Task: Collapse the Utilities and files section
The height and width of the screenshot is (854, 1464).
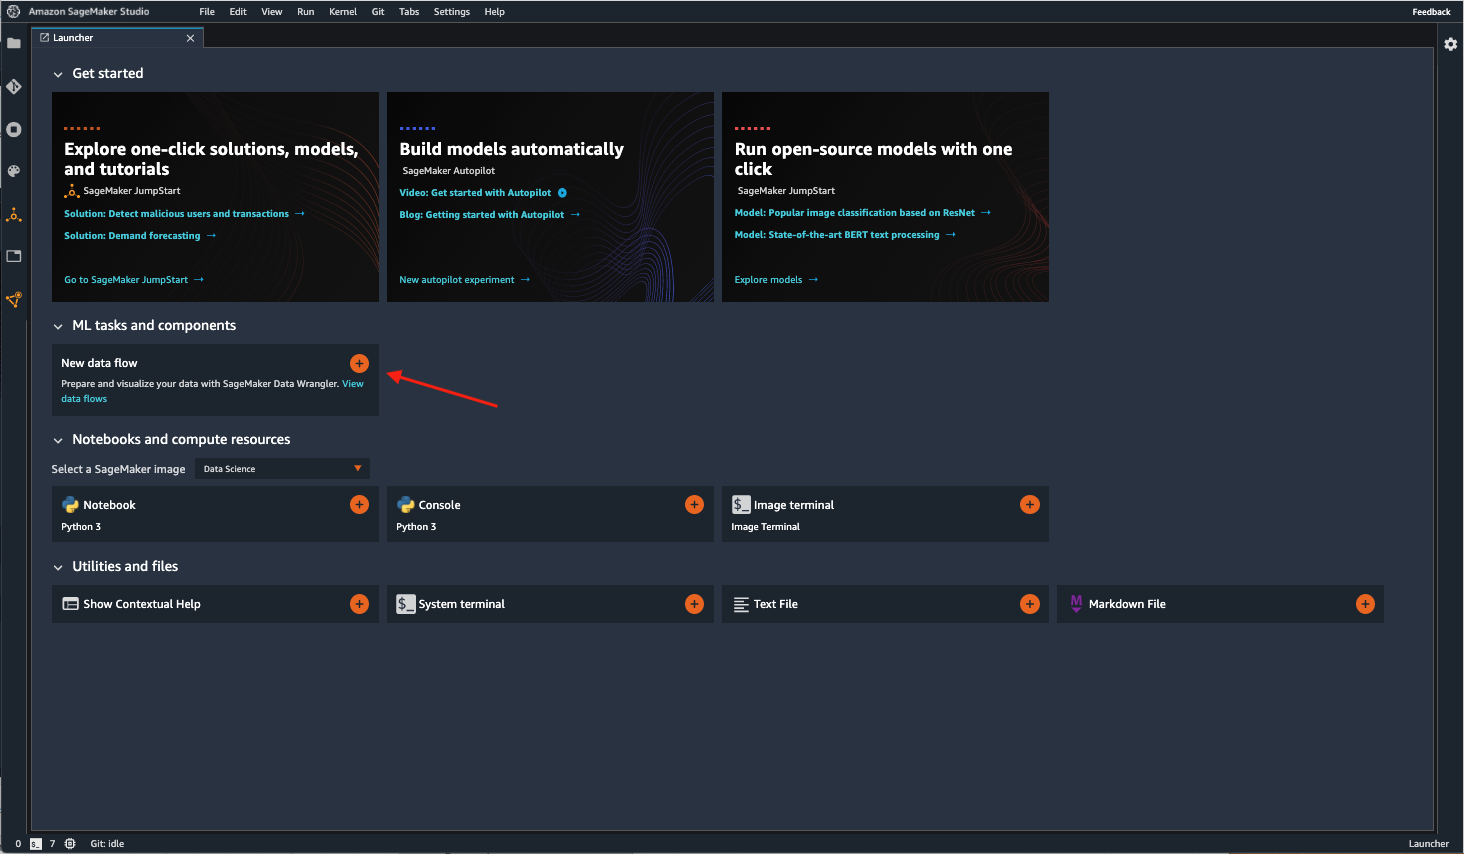Action: [x=58, y=567]
